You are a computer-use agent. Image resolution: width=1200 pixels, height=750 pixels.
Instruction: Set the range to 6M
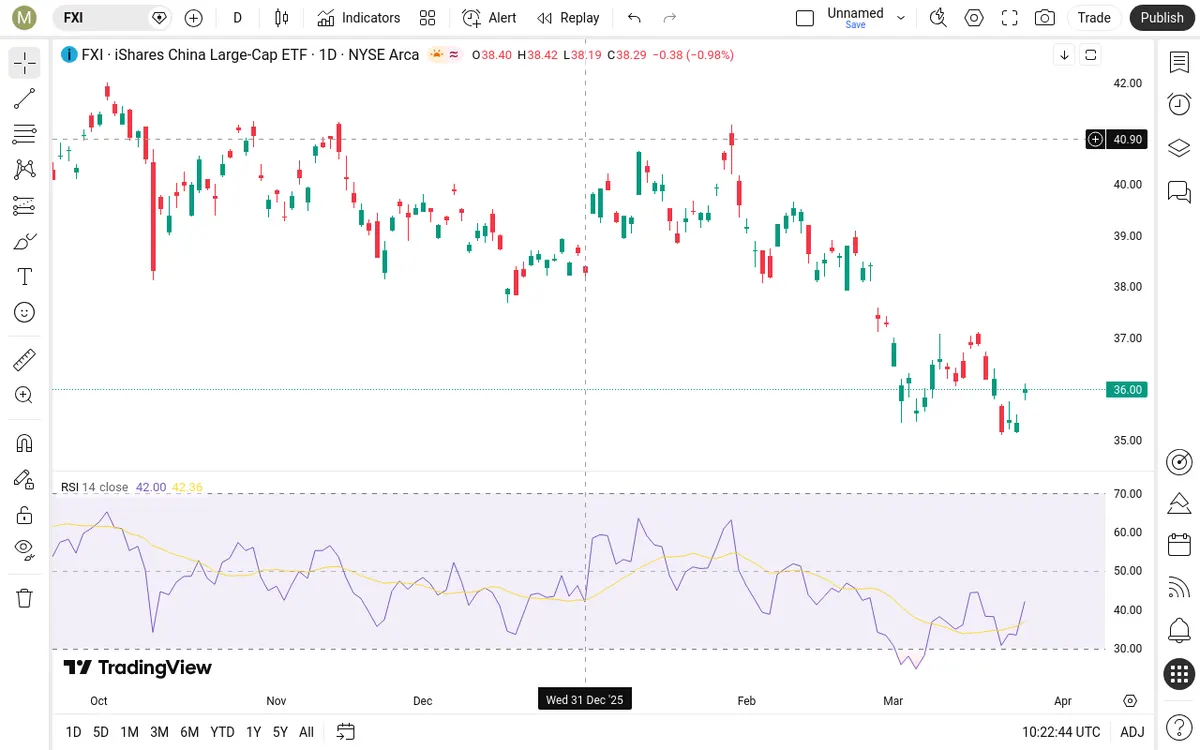click(x=189, y=732)
